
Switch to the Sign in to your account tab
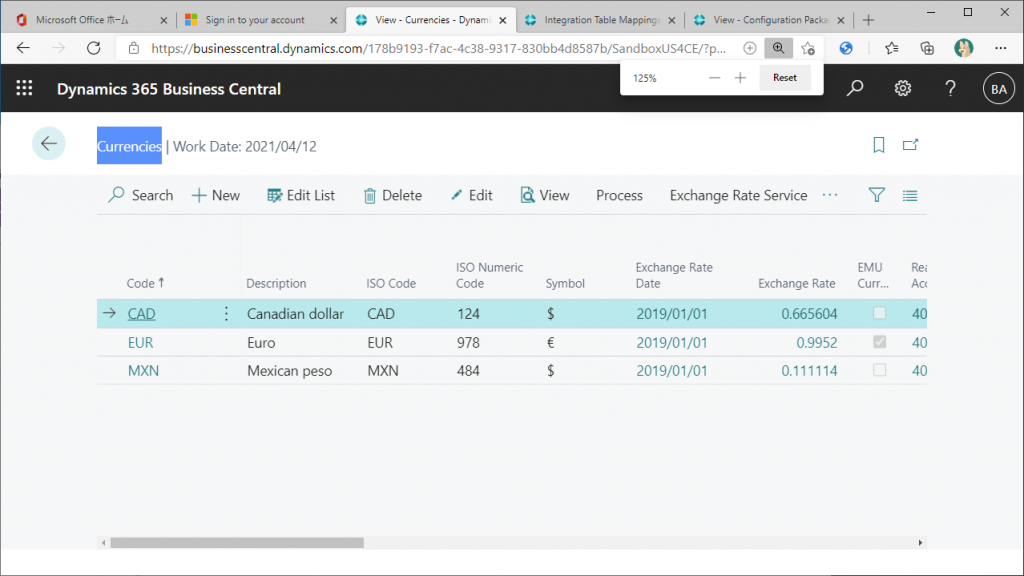coord(260,20)
